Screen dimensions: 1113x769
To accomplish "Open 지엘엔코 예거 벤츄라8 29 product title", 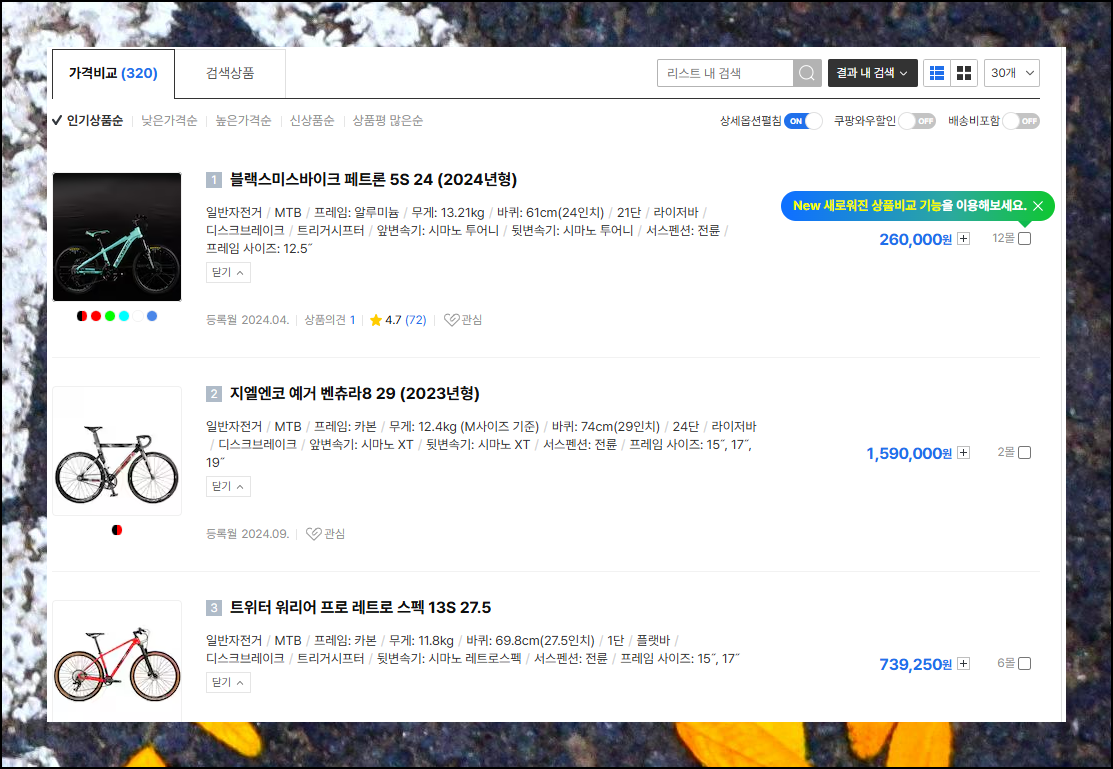I will (x=354, y=393).
